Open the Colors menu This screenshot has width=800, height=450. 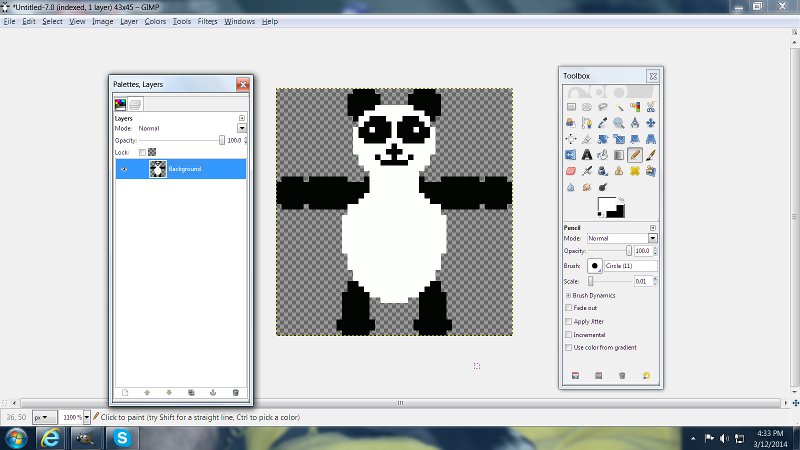(155, 21)
